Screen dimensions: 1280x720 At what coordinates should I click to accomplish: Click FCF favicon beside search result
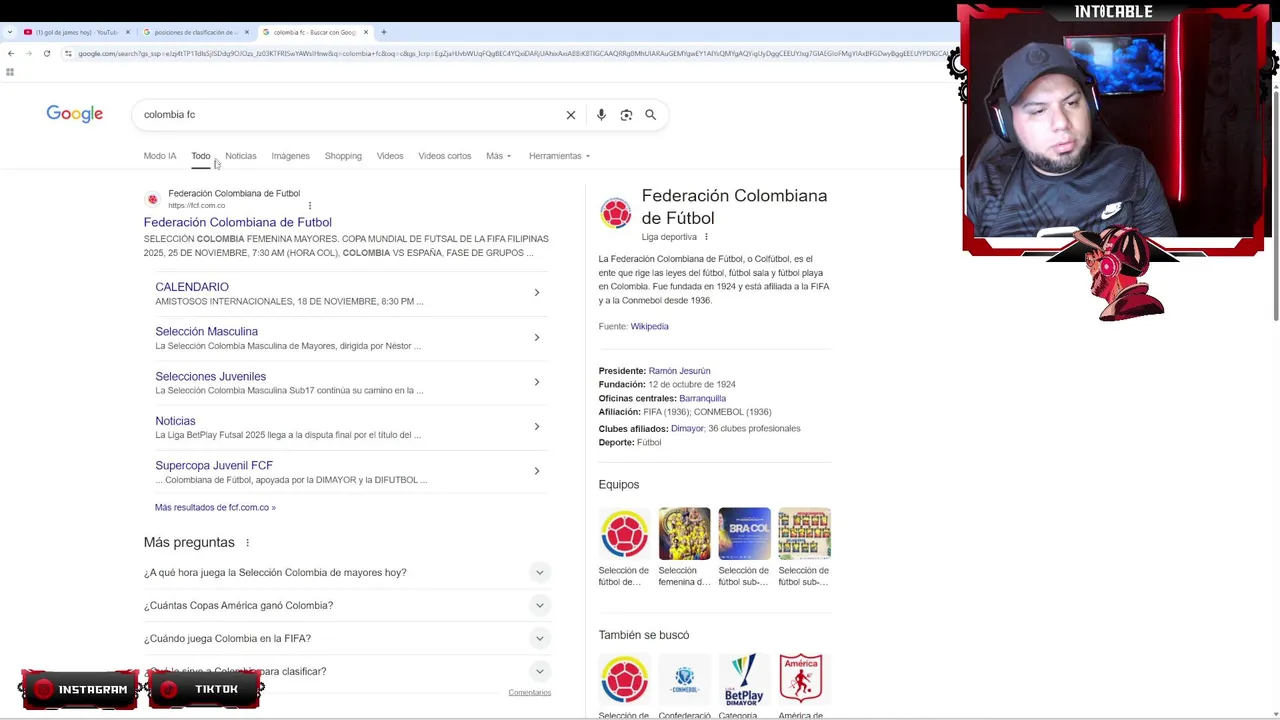(x=152, y=199)
